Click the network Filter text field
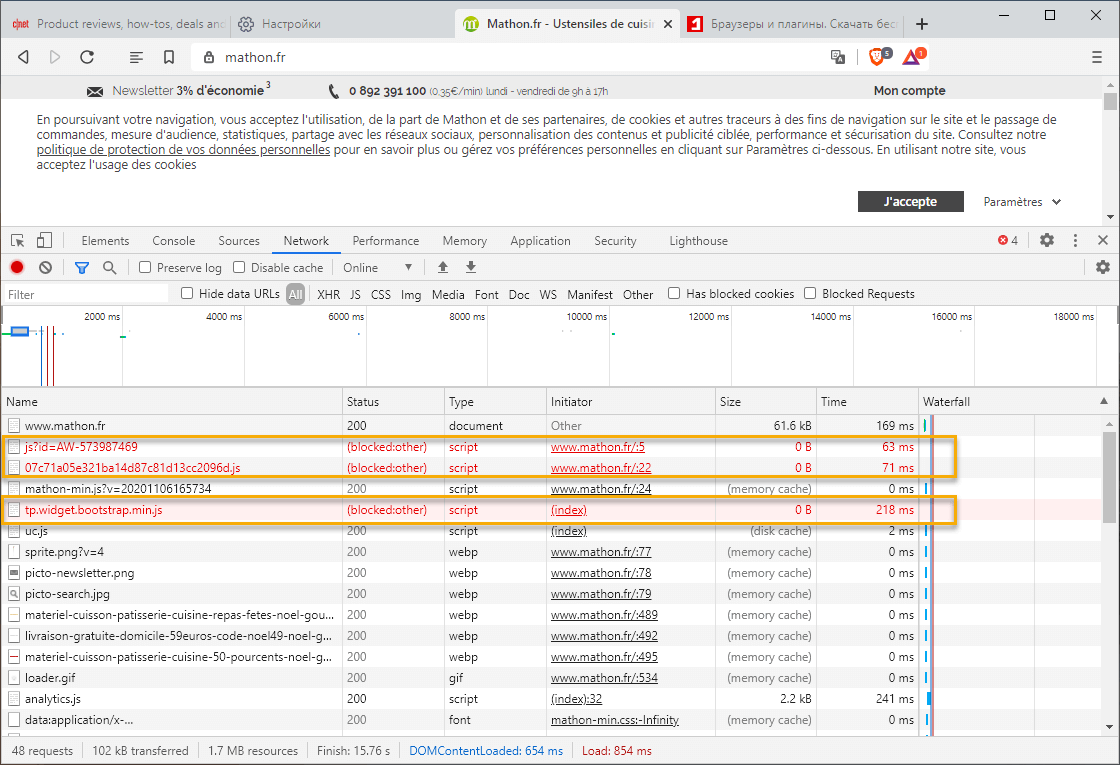The image size is (1120, 765). (x=86, y=294)
